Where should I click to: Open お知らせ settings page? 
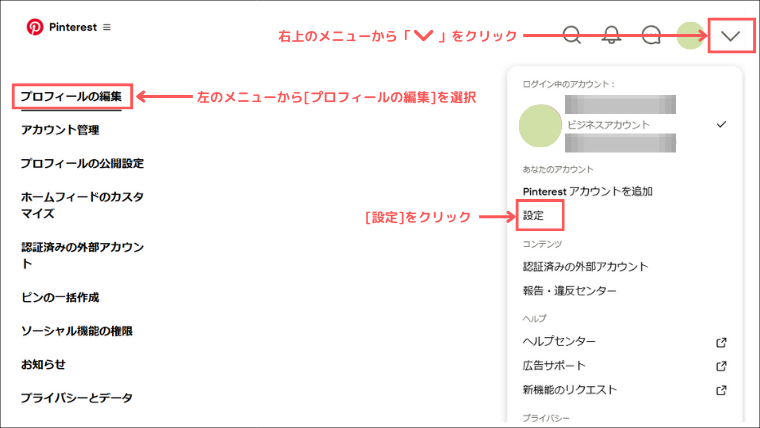pyautogui.click(x=43, y=365)
